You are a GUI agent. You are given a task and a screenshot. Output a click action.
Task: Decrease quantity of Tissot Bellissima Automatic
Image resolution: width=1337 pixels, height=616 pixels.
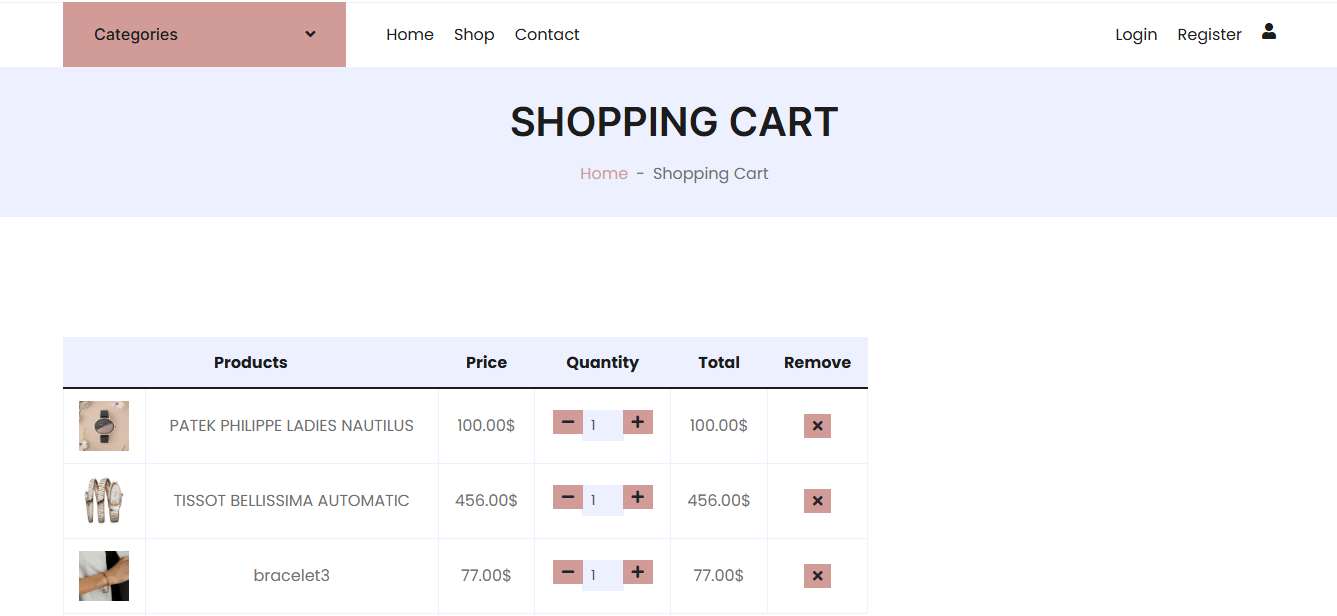568,497
